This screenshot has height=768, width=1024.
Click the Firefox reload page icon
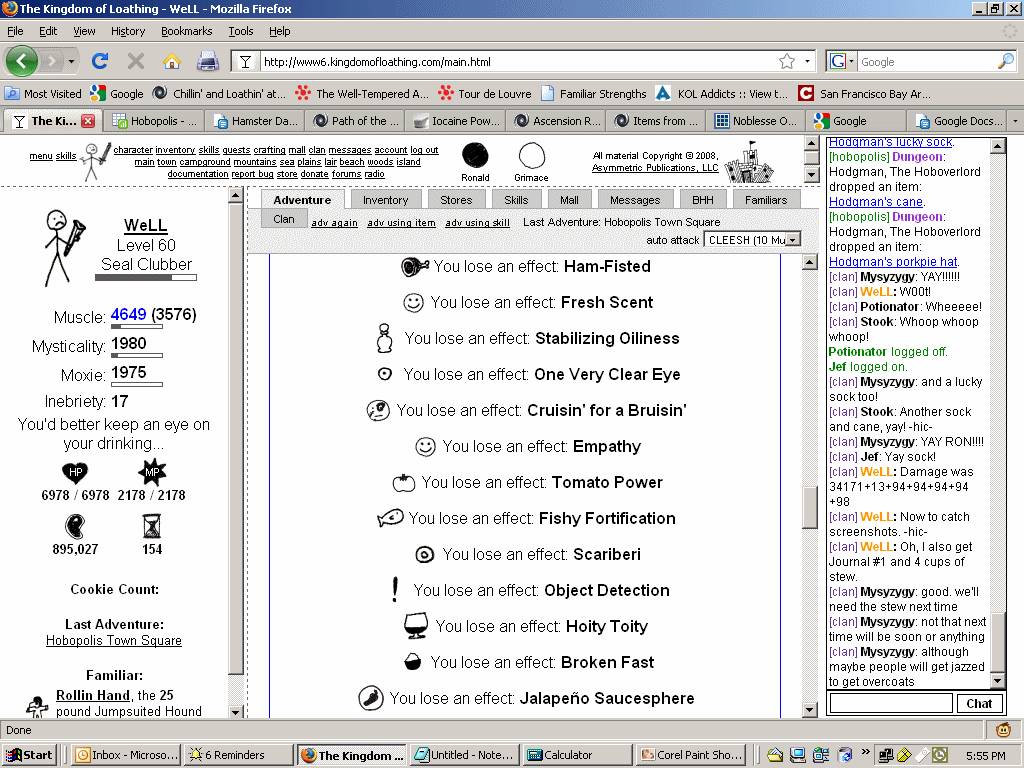pyautogui.click(x=100, y=61)
